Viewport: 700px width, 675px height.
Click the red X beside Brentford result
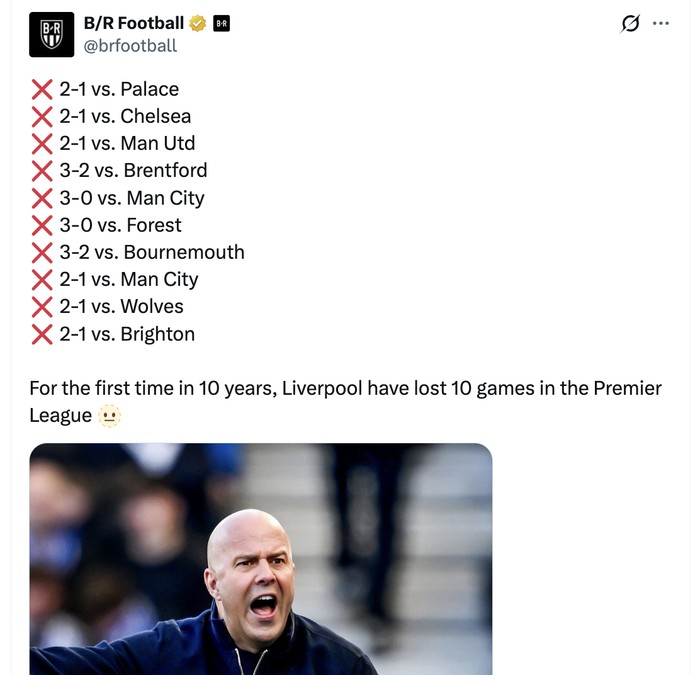42,171
